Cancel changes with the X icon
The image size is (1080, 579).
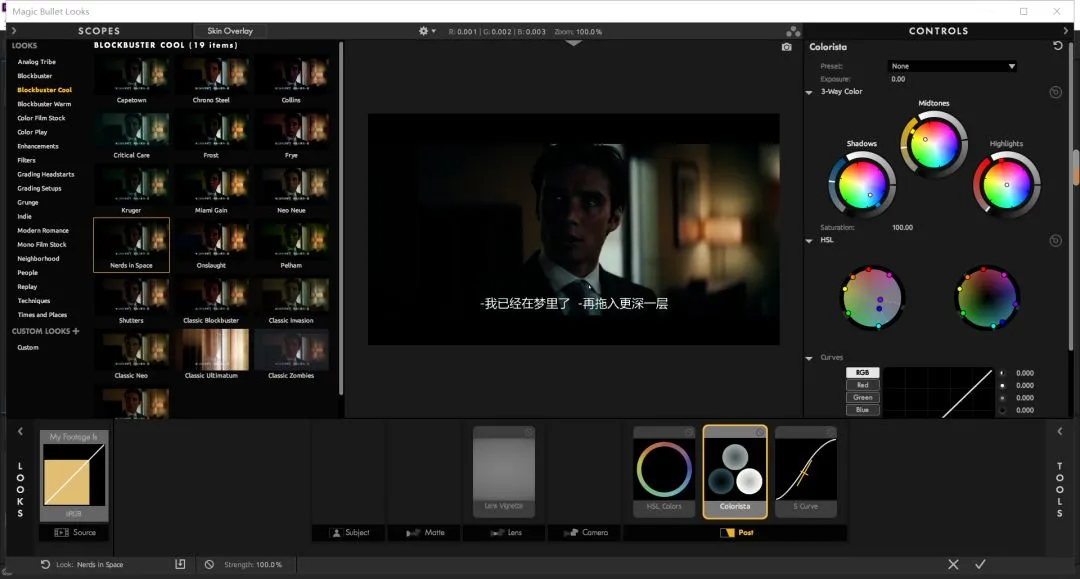[x=953, y=565]
